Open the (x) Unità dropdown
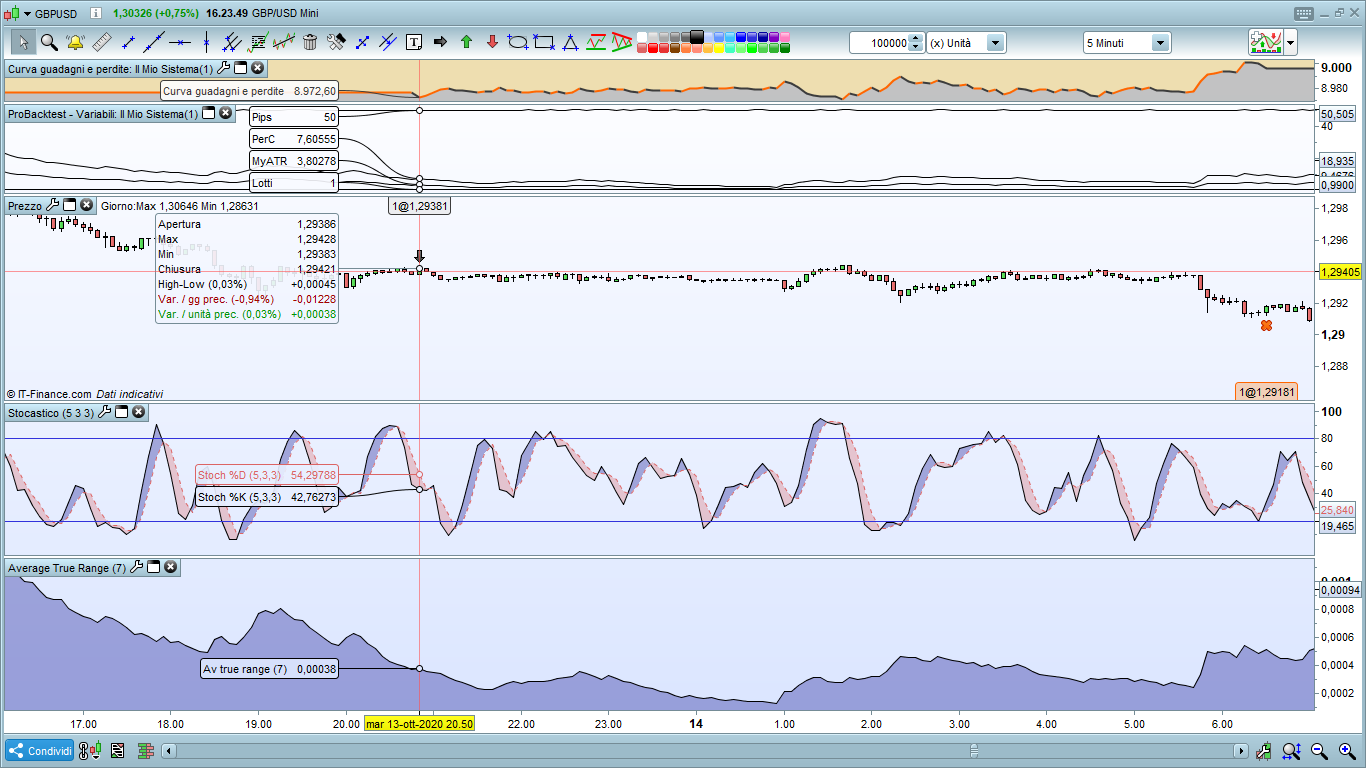This screenshot has height=768, width=1366. pos(995,43)
